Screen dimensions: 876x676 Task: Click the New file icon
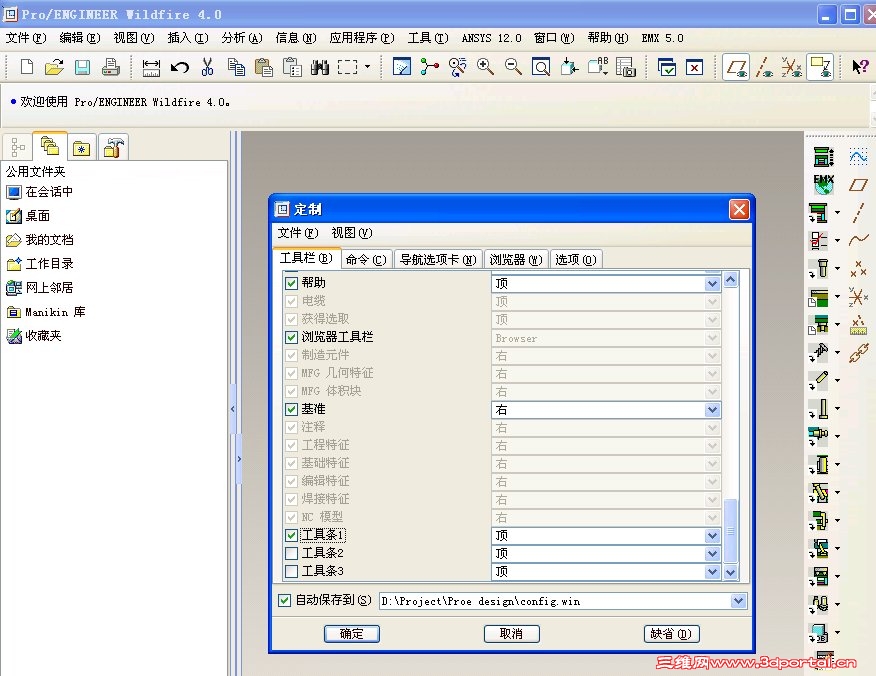pyautogui.click(x=26, y=68)
